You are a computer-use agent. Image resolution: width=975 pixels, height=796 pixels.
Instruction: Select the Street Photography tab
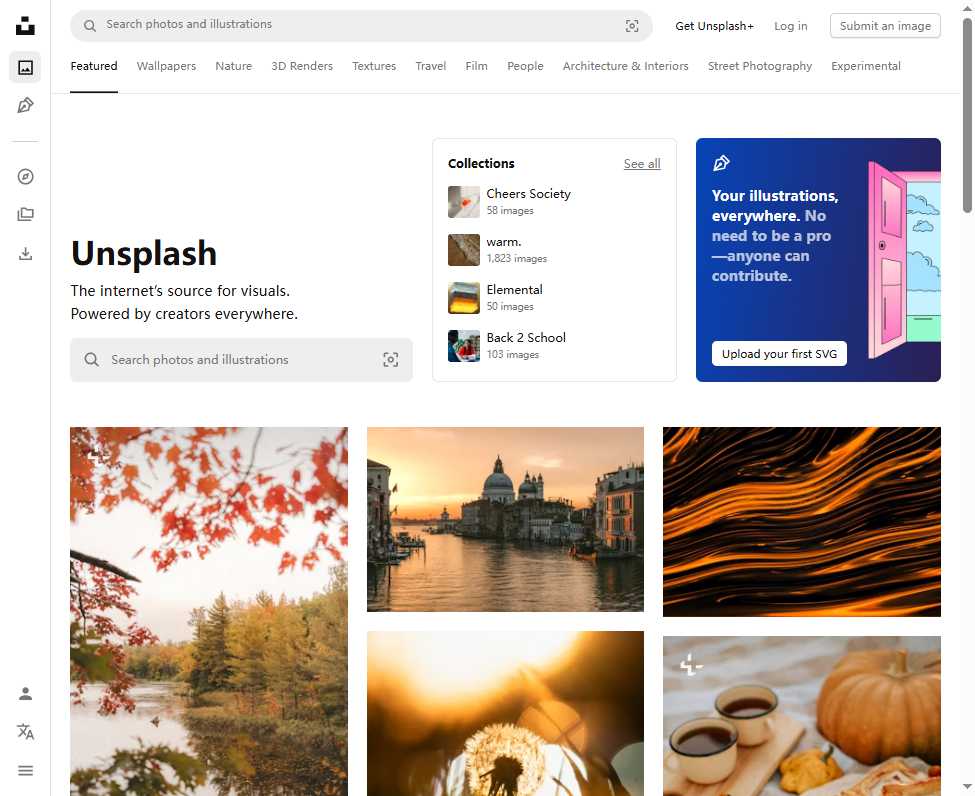pyautogui.click(x=759, y=66)
